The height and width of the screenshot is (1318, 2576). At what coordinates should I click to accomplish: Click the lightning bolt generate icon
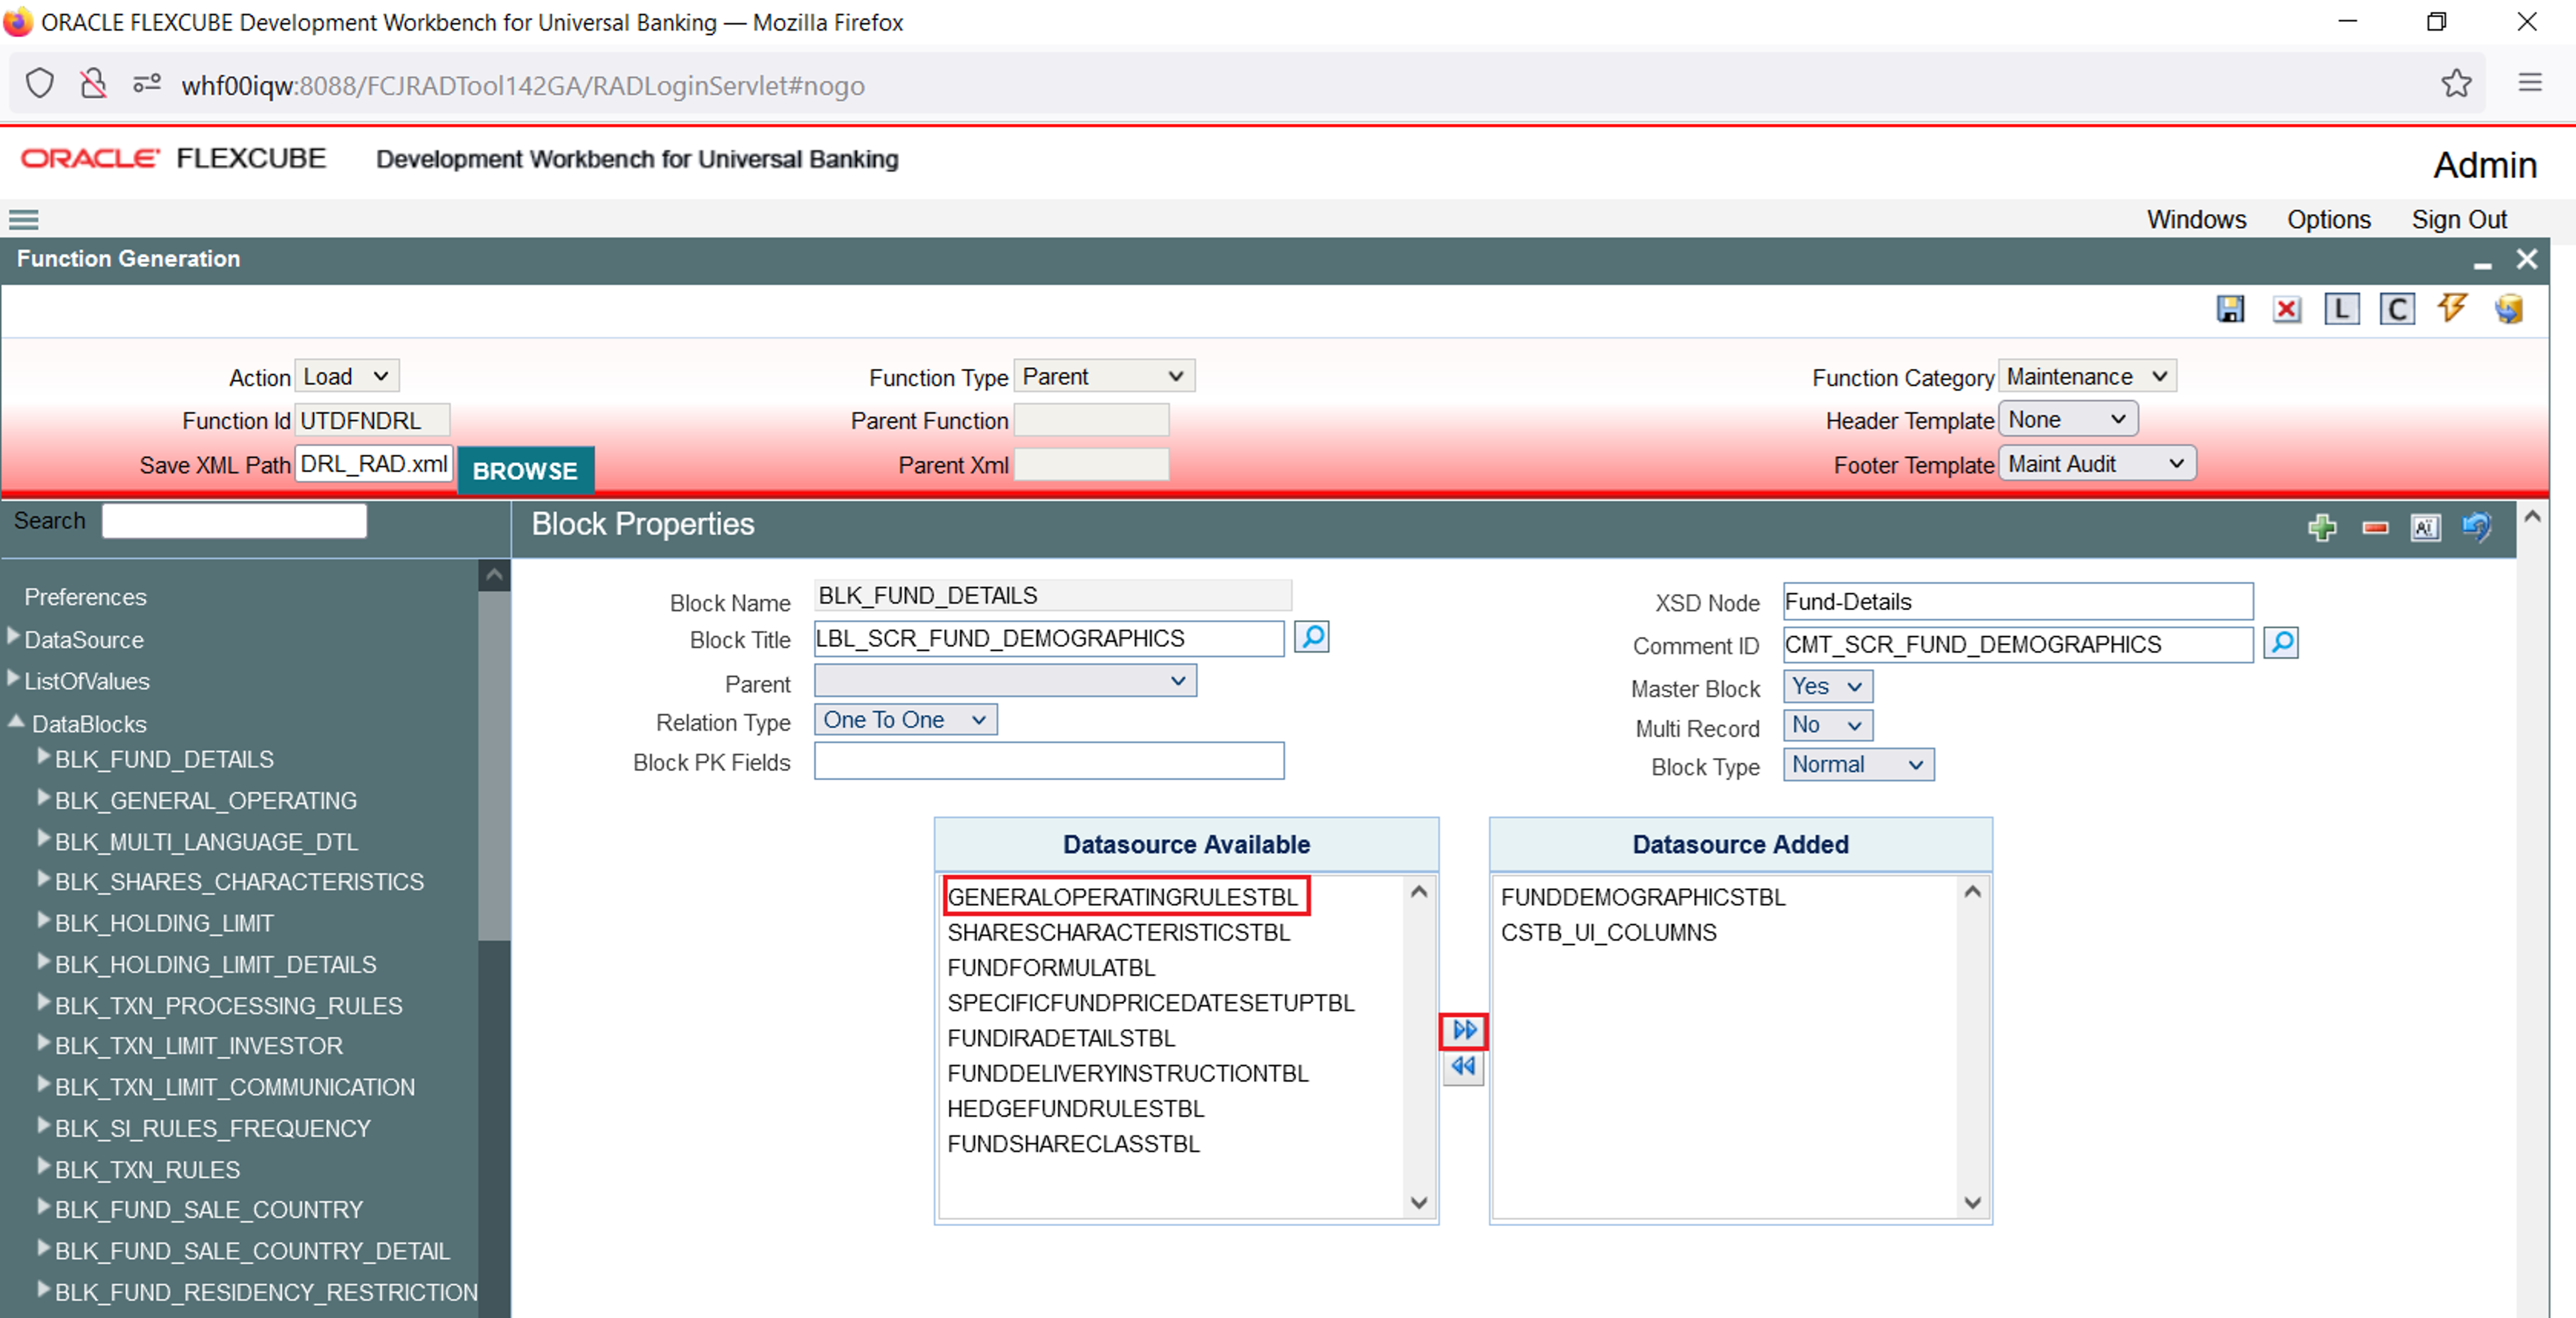[2452, 308]
